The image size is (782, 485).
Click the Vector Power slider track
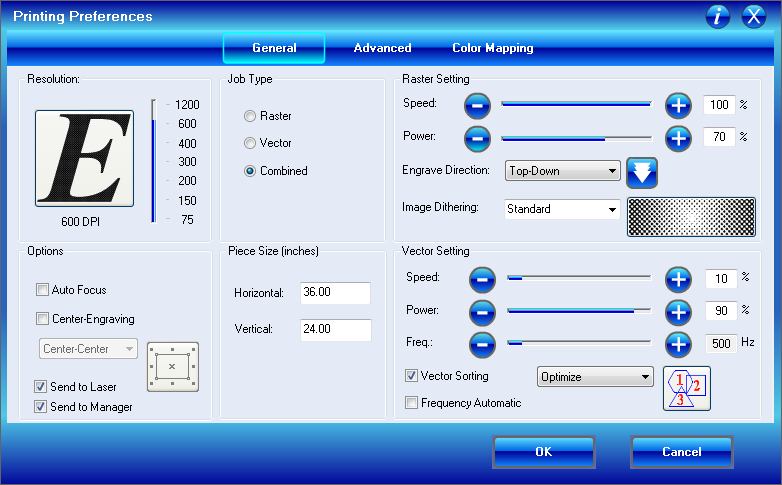click(x=579, y=311)
